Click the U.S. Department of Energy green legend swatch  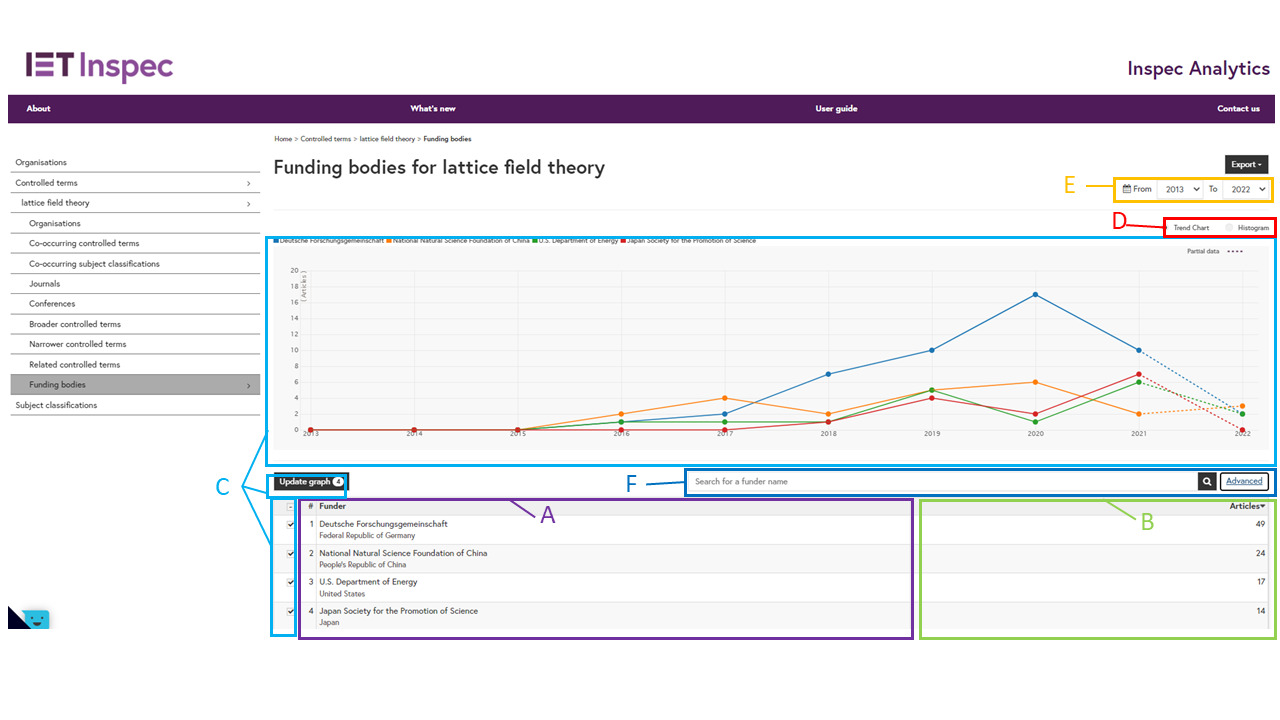point(536,241)
